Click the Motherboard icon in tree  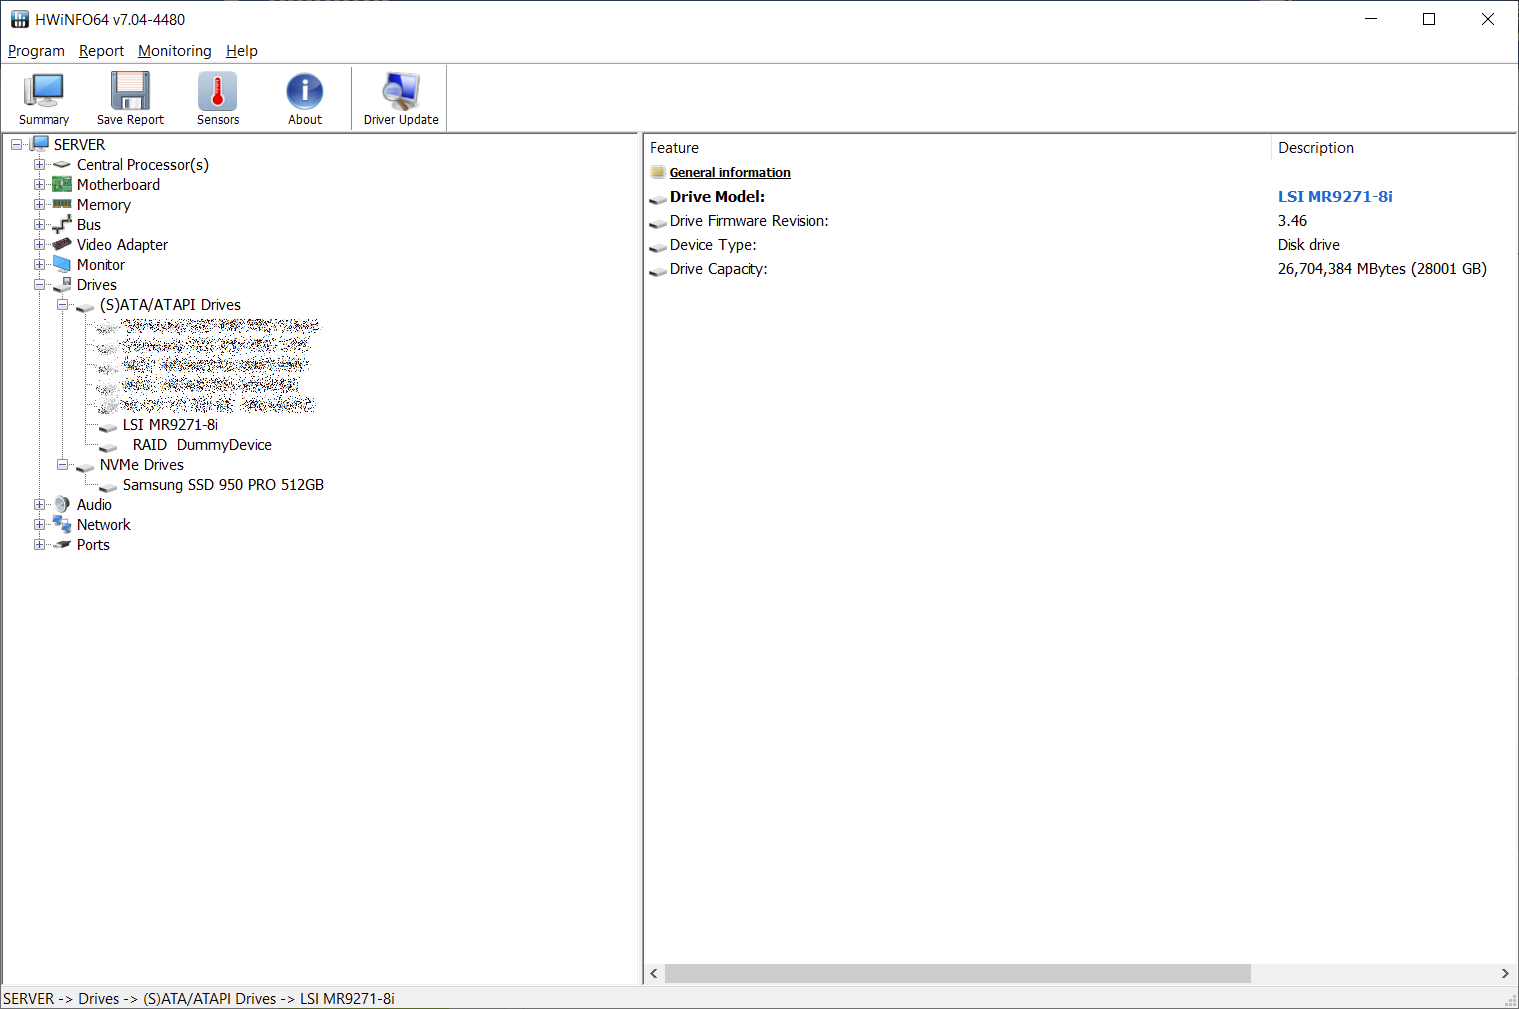[62, 184]
